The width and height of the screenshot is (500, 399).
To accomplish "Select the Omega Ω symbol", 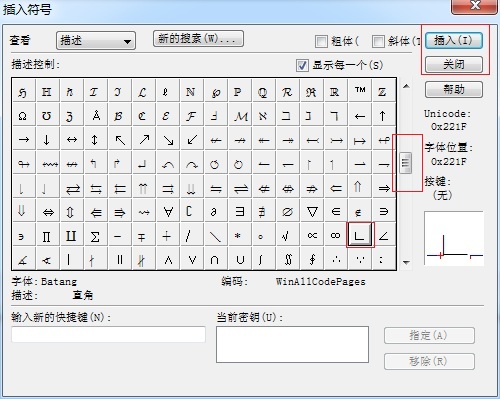I will coord(23,116).
